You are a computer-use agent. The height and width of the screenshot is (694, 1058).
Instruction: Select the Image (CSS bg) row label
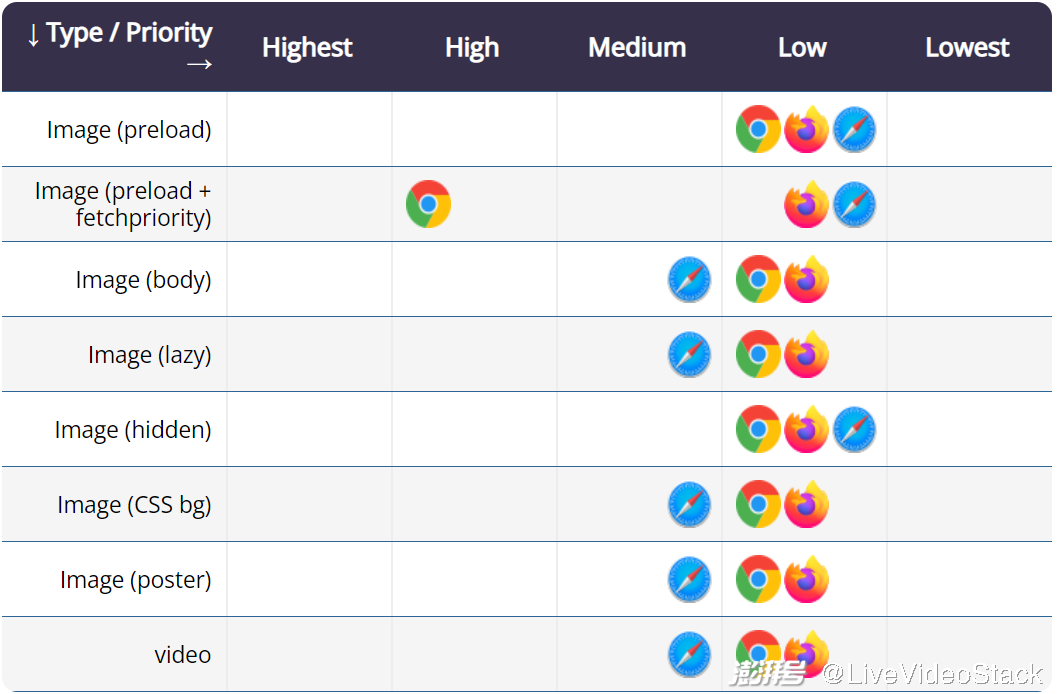point(134,505)
